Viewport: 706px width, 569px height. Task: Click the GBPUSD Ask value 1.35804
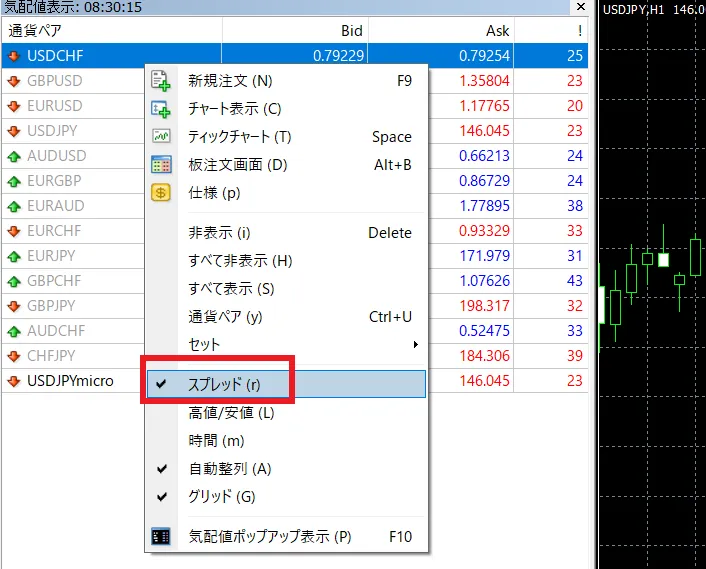(x=484, y=81)
